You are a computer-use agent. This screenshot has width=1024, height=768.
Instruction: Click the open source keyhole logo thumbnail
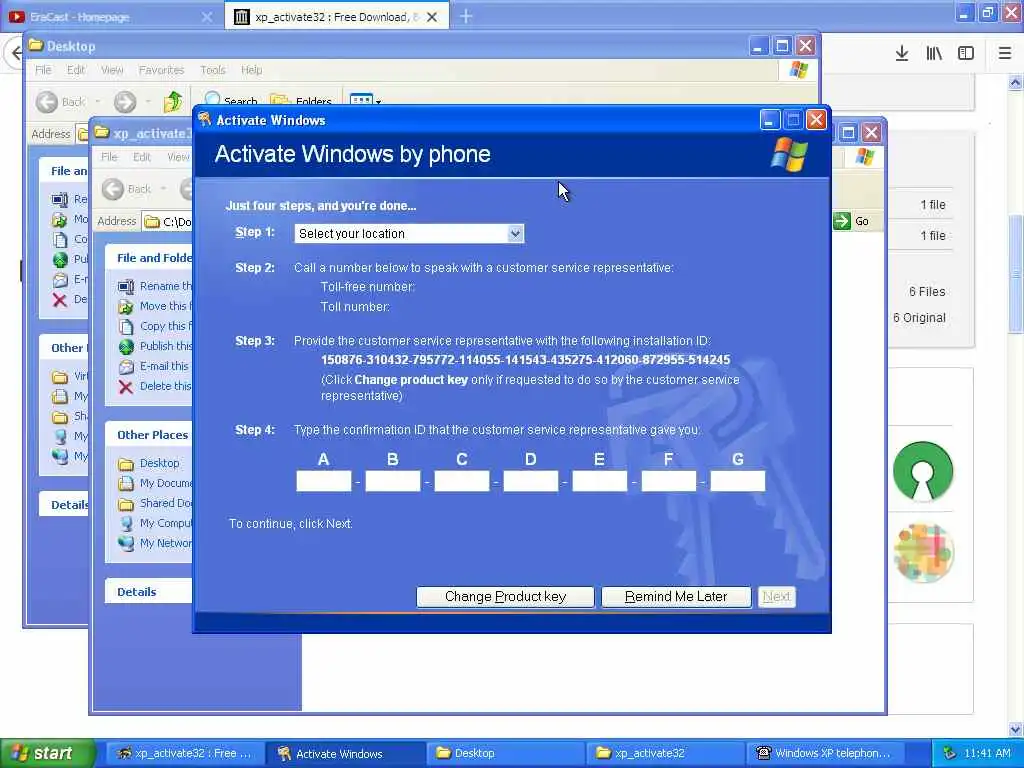[923, 472]
